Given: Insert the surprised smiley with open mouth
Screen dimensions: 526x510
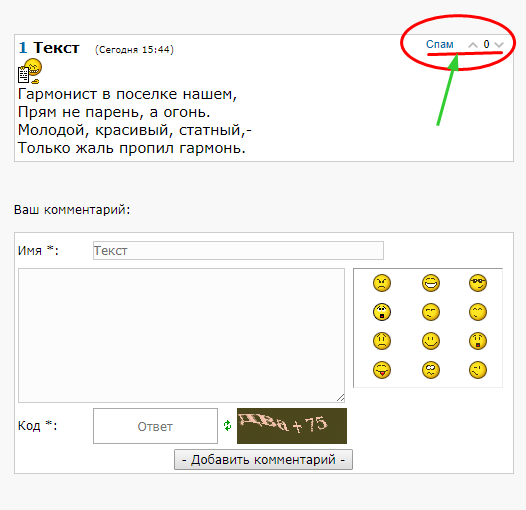Looking at the screenshot, I should point(478,341).
